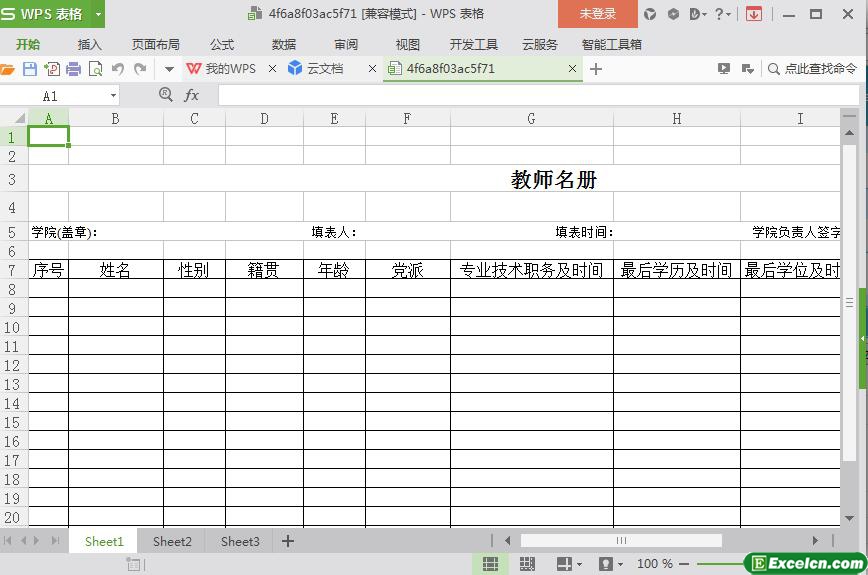Click the Undo arrow icon

[x=118, y=69]
